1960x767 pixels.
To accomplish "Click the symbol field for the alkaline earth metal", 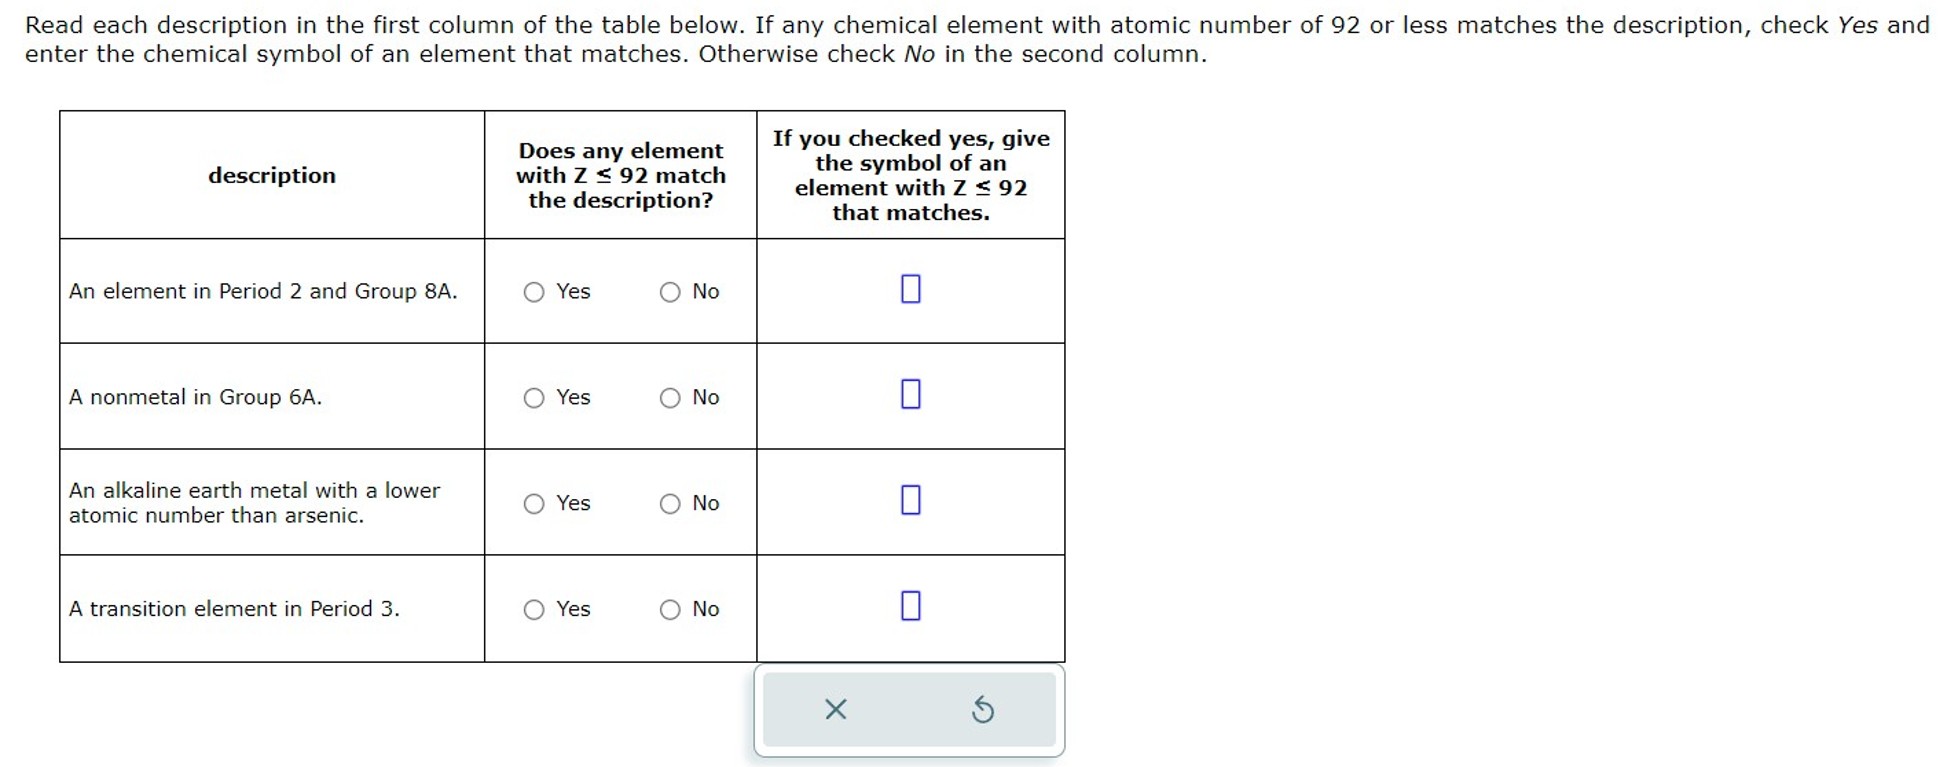I will pos(909,498).
